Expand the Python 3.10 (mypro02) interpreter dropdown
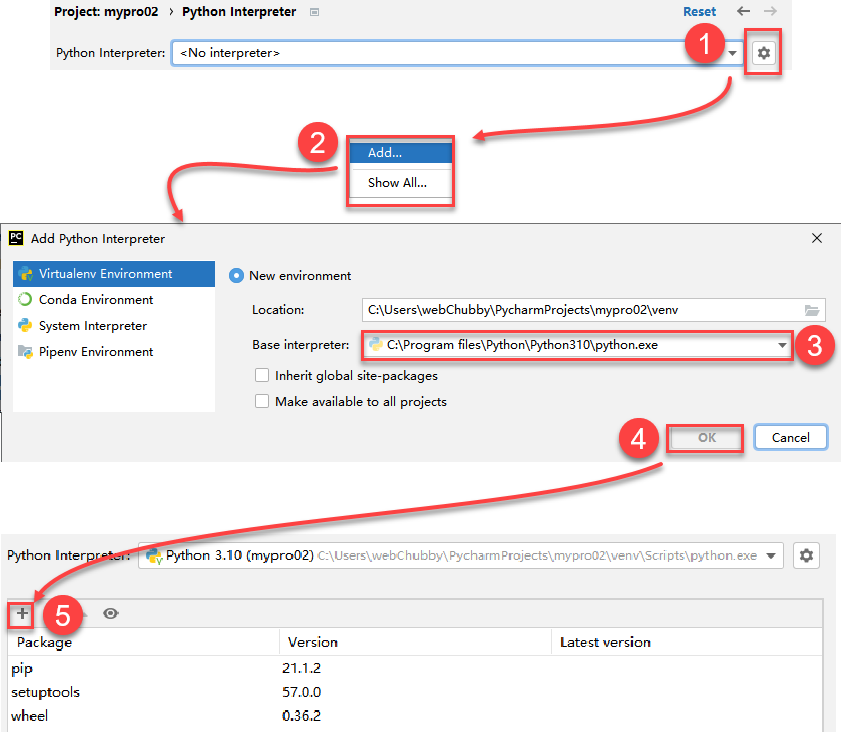841x732 pixels. pyautogui.click(x=771, y=556)
